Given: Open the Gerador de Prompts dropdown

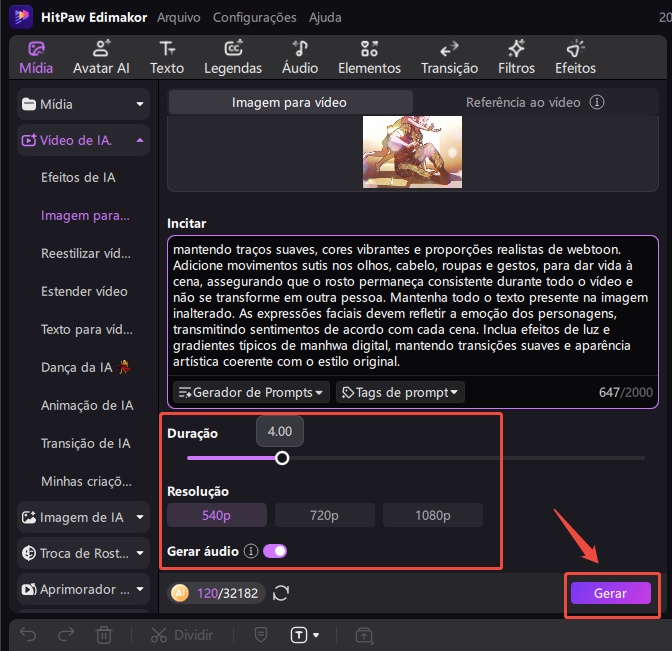Looking at the screenshot, I should point(251,392).
